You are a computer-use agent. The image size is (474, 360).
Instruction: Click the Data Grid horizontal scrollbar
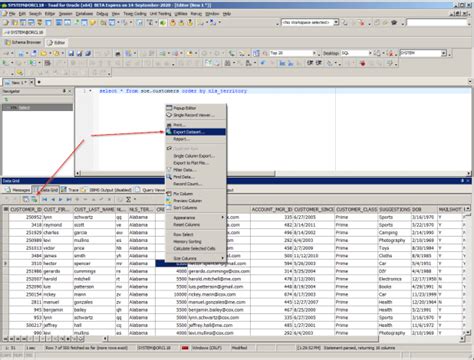(242, 339)
